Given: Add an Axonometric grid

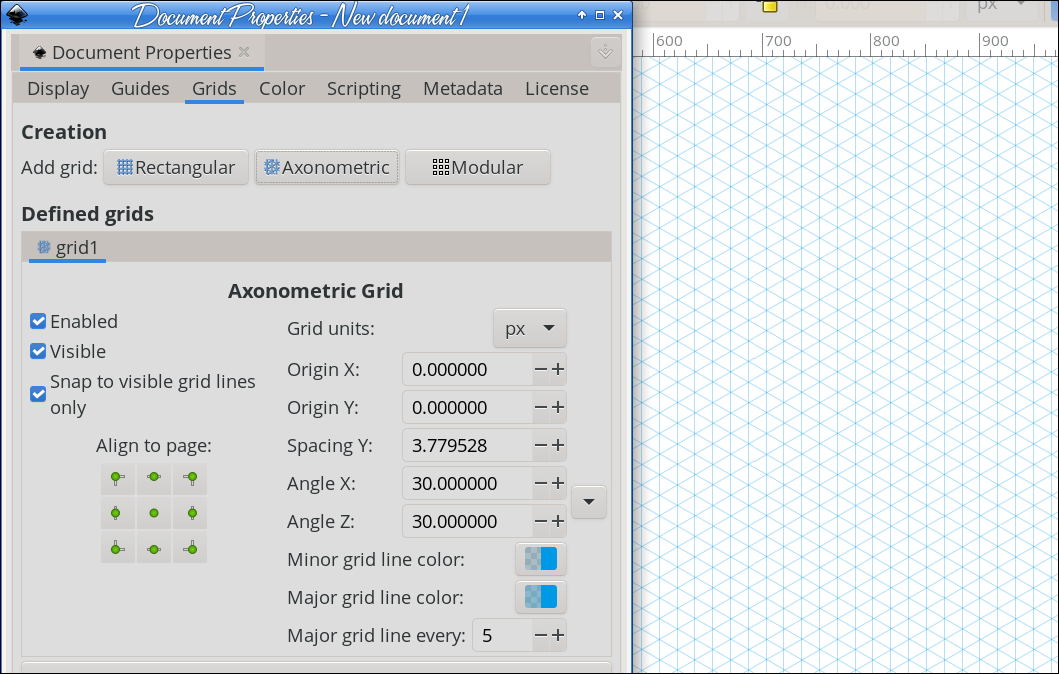Looking at the screenshot, I should point(327,167).
